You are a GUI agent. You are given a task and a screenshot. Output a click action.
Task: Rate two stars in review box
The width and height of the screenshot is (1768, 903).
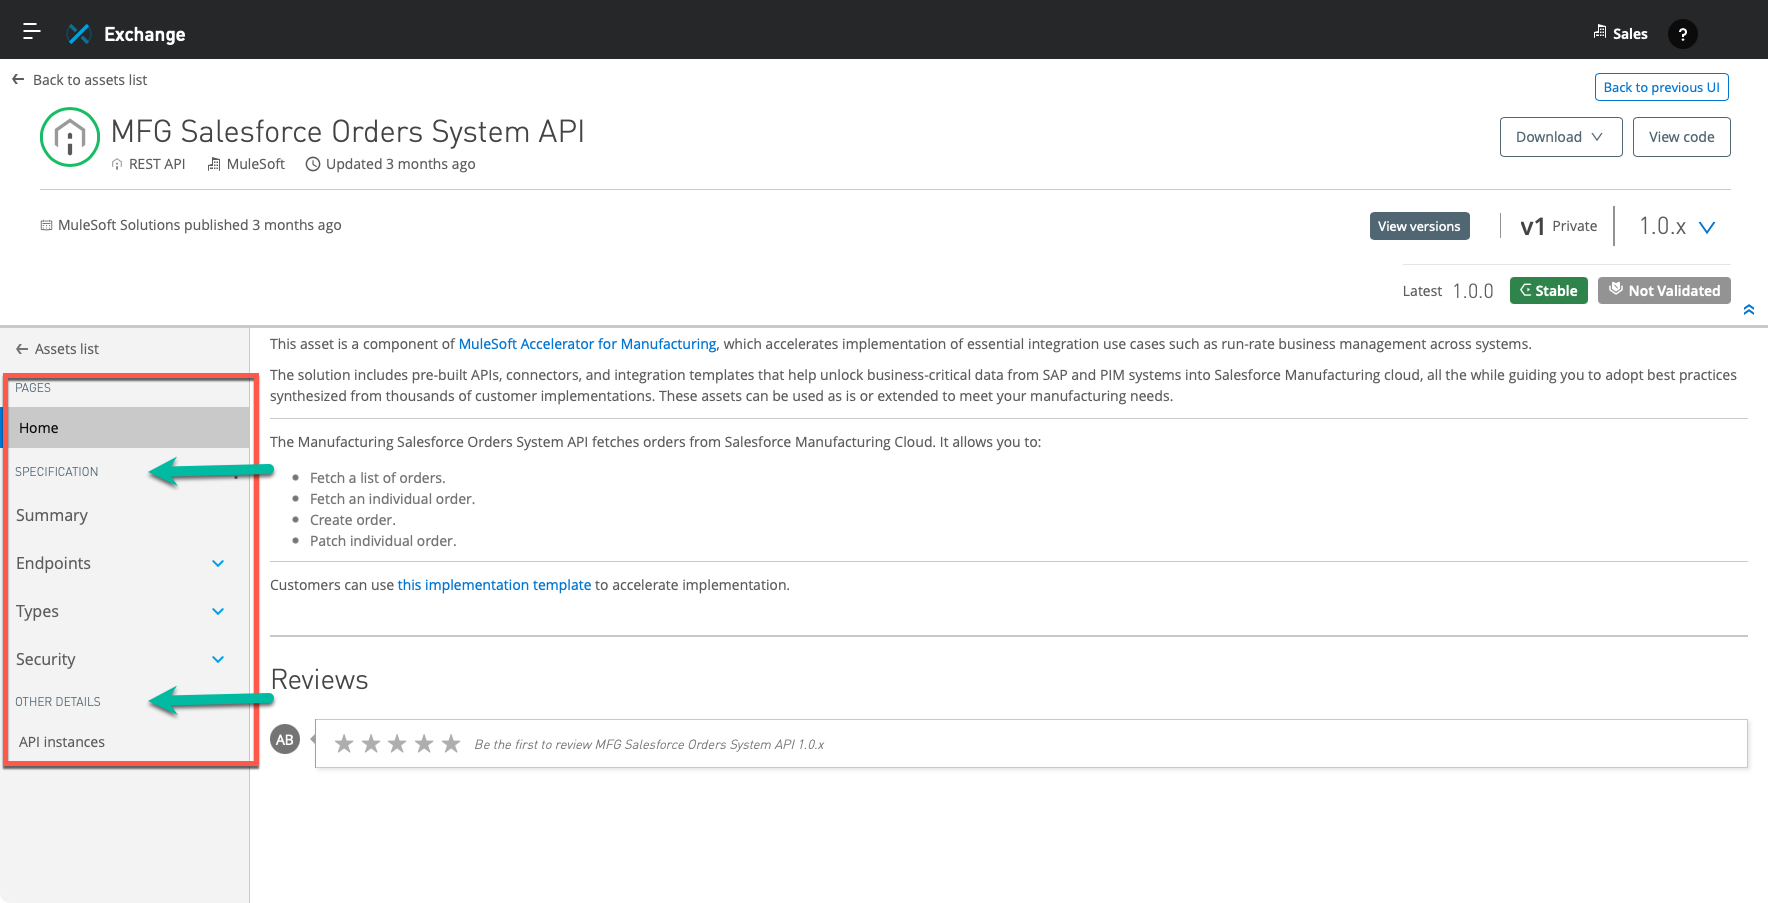click(371, 743)
